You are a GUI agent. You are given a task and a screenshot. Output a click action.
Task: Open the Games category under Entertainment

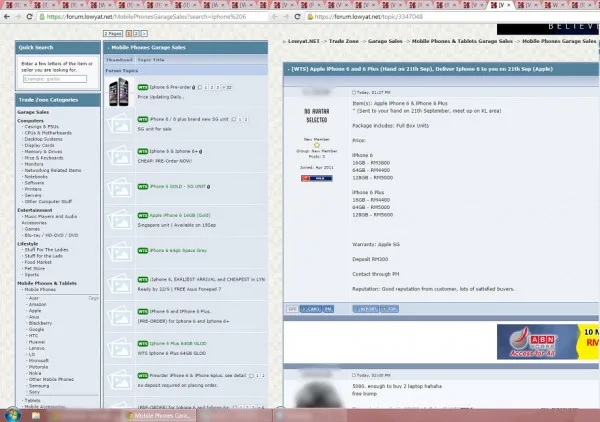(32, 229)
